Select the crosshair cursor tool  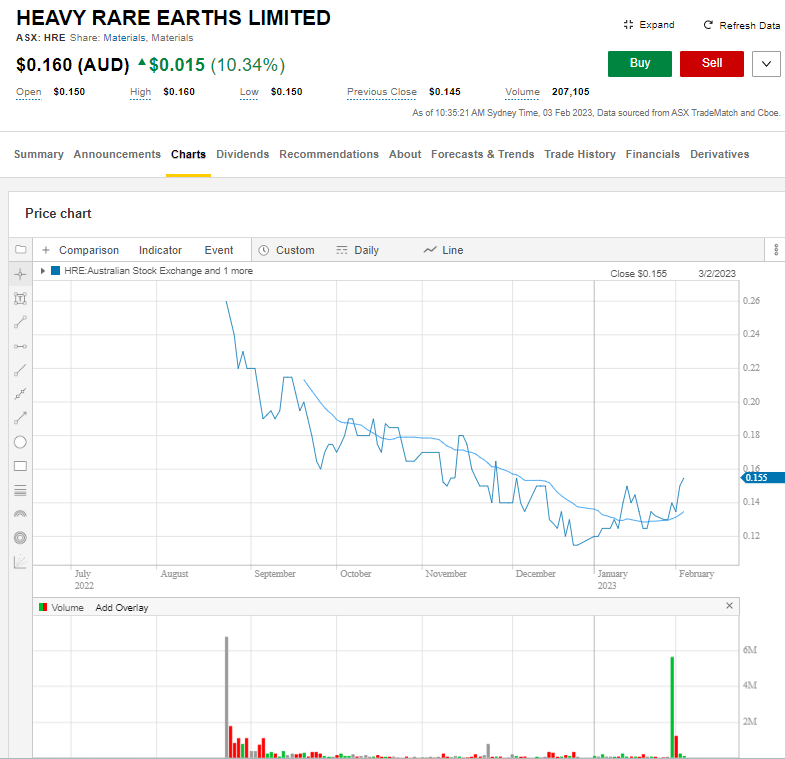(20, 274)
